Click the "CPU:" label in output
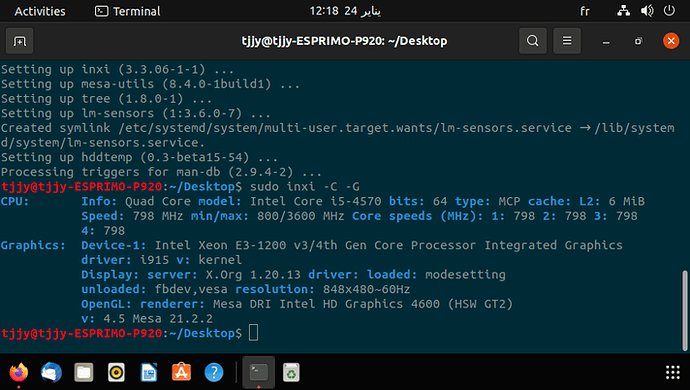Screen dimensions: 690x390 [x=15, y=201]
